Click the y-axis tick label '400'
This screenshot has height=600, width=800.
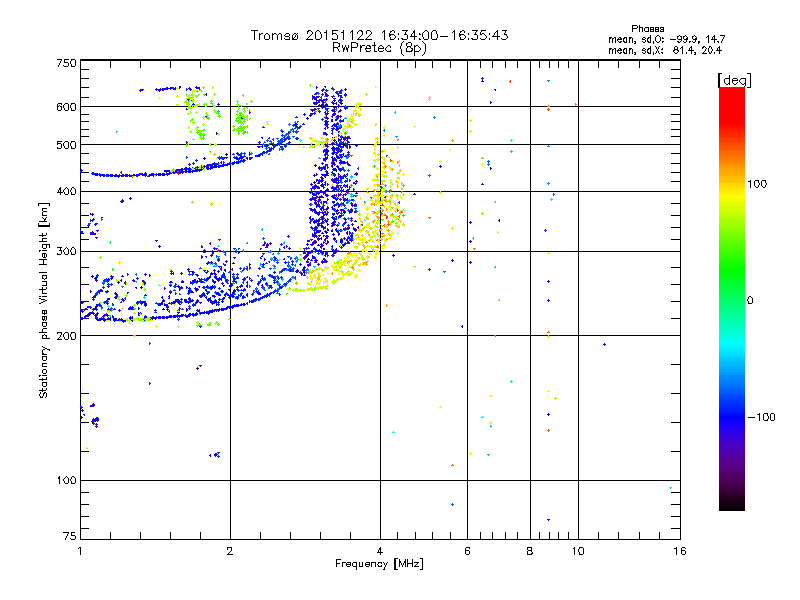(66, 192)
